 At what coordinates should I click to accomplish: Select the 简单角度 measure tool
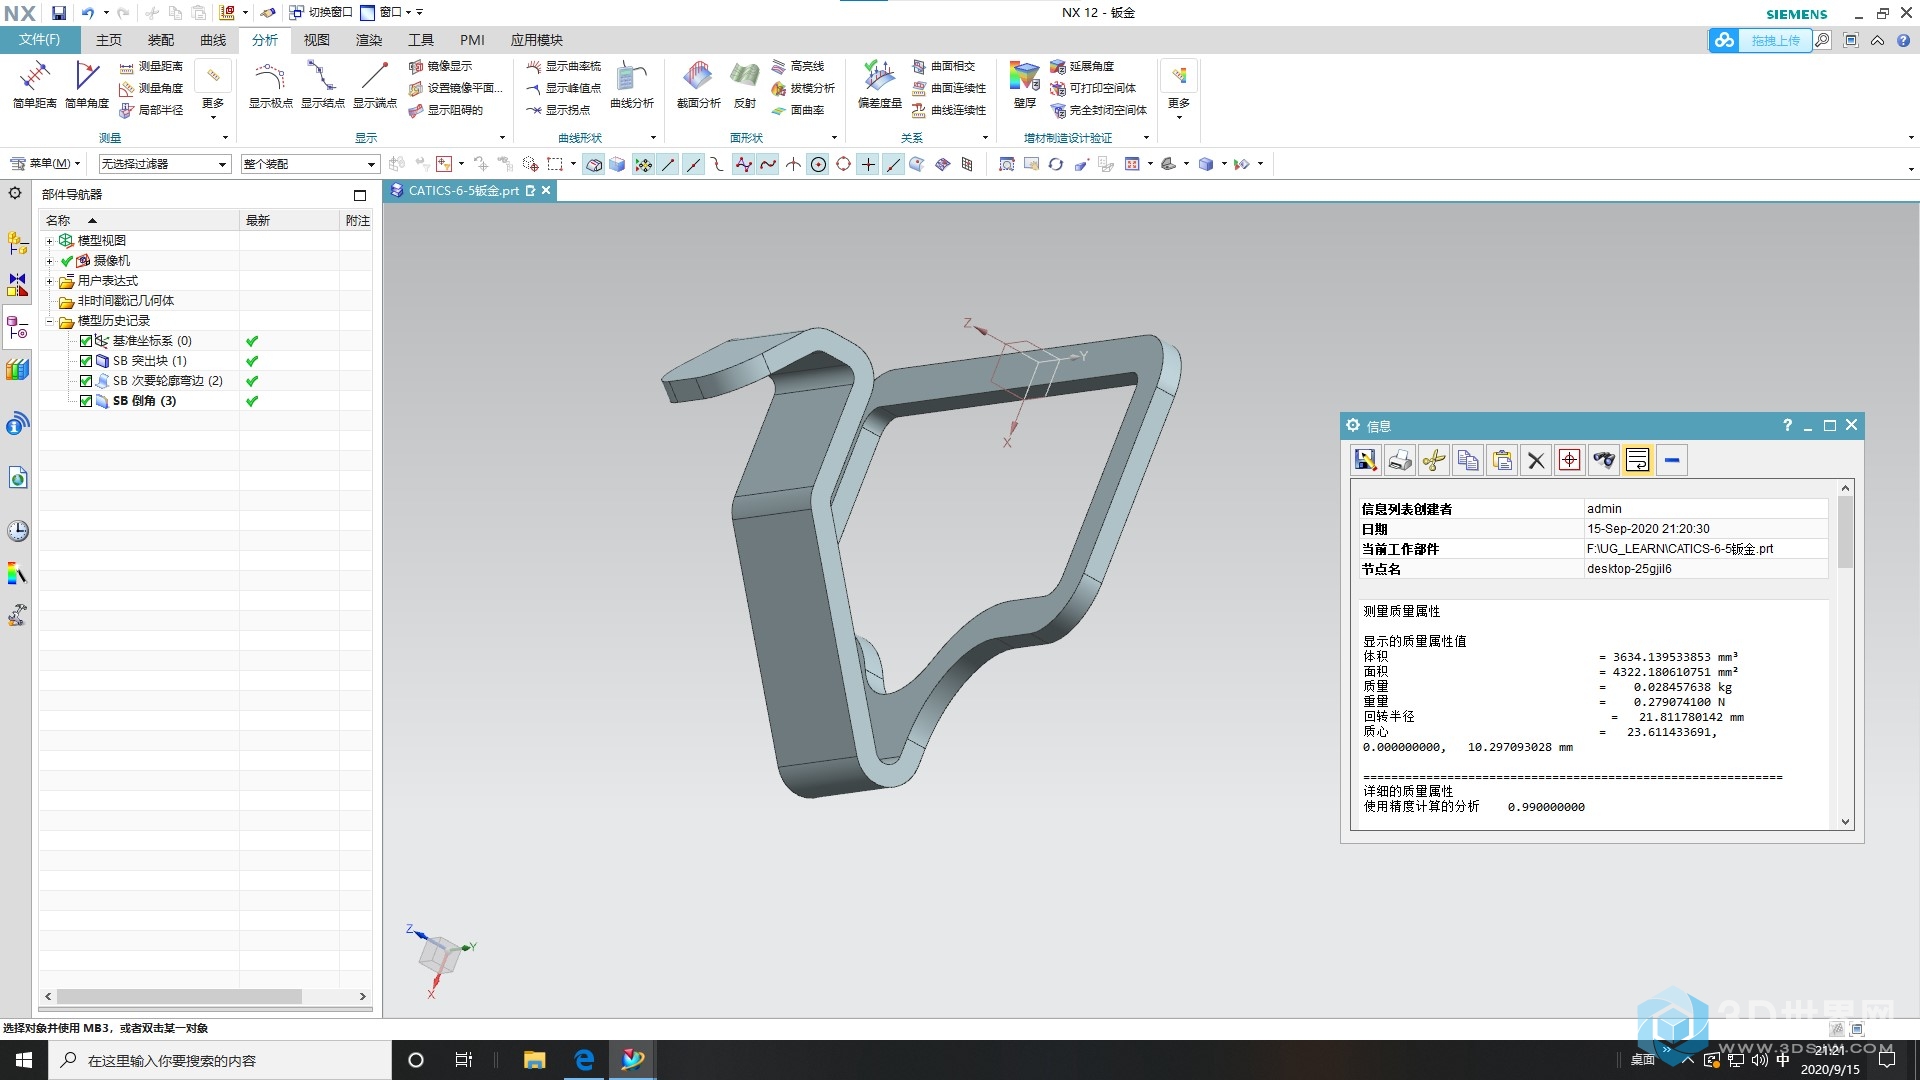click(x=87, y=84)
